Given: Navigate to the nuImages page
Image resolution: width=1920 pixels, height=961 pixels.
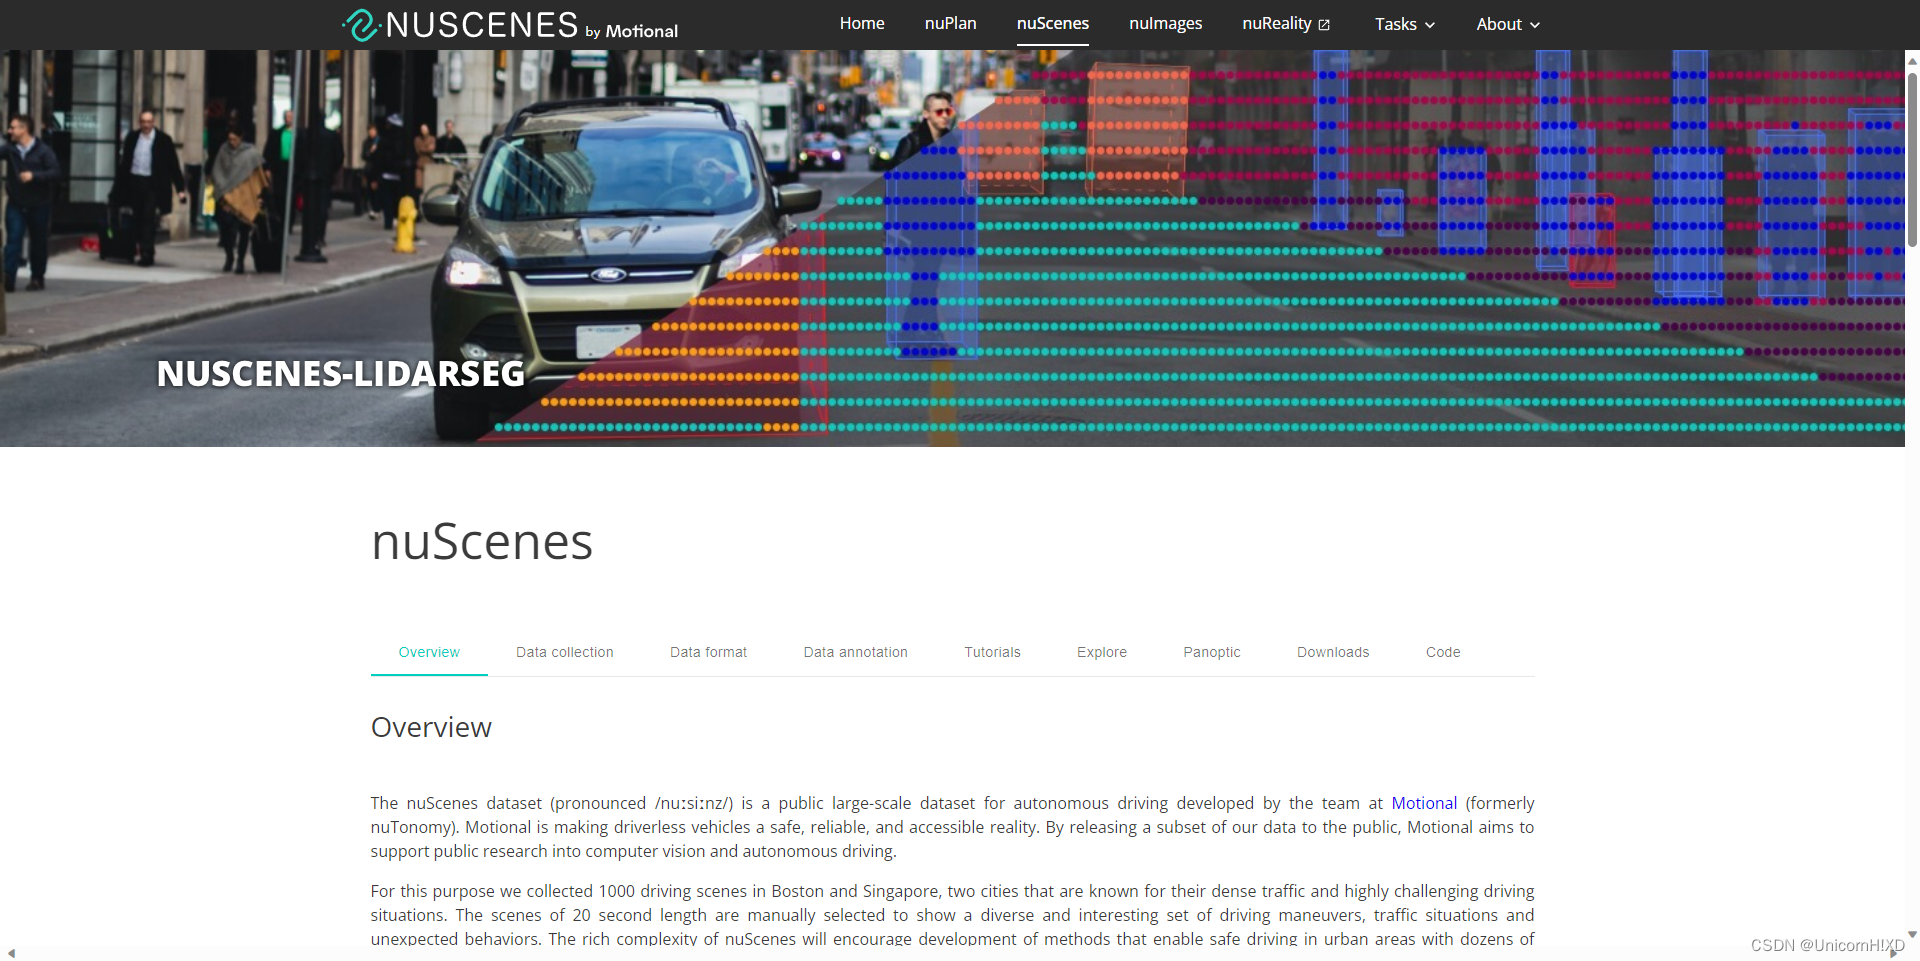Looking at the screenshot, I should (x=1165, y=23).
